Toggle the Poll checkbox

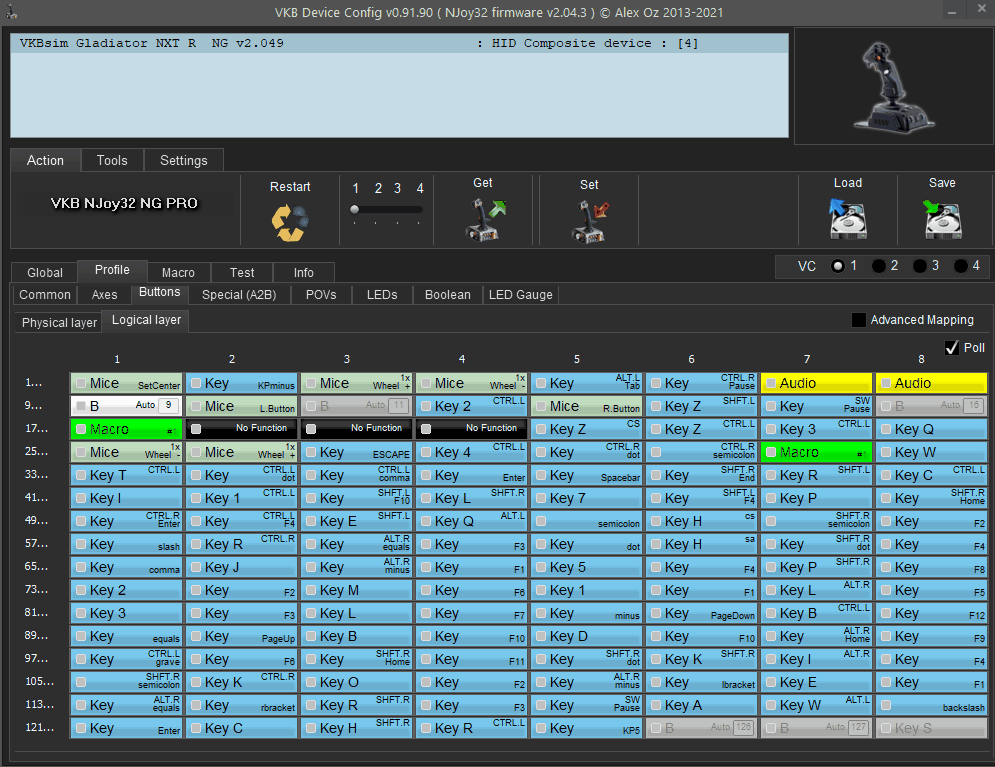[951, 347]
